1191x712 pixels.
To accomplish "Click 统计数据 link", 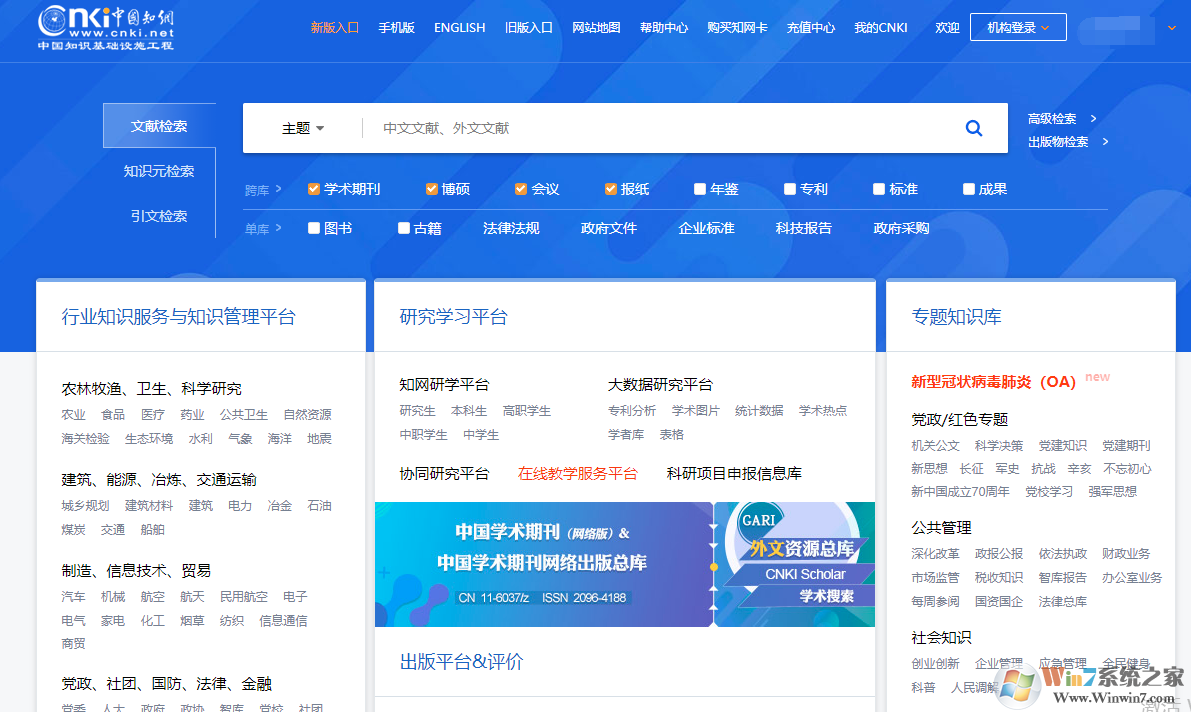I will (759, 410).
